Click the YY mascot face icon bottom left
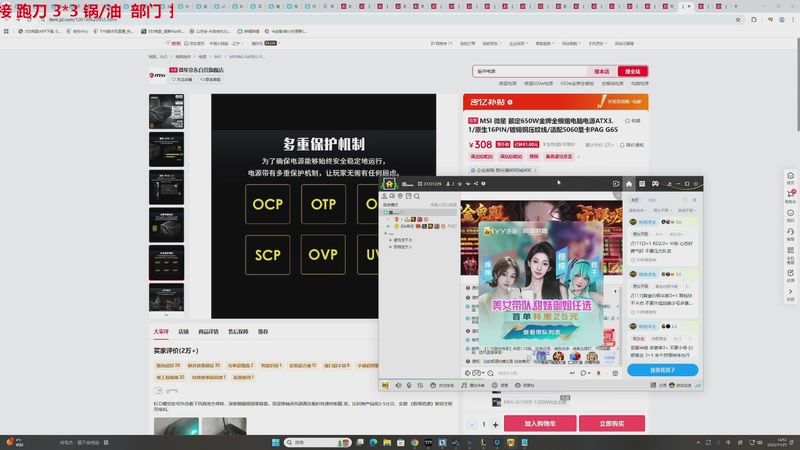Screen dimensions: 800x450 pos(385,385)
